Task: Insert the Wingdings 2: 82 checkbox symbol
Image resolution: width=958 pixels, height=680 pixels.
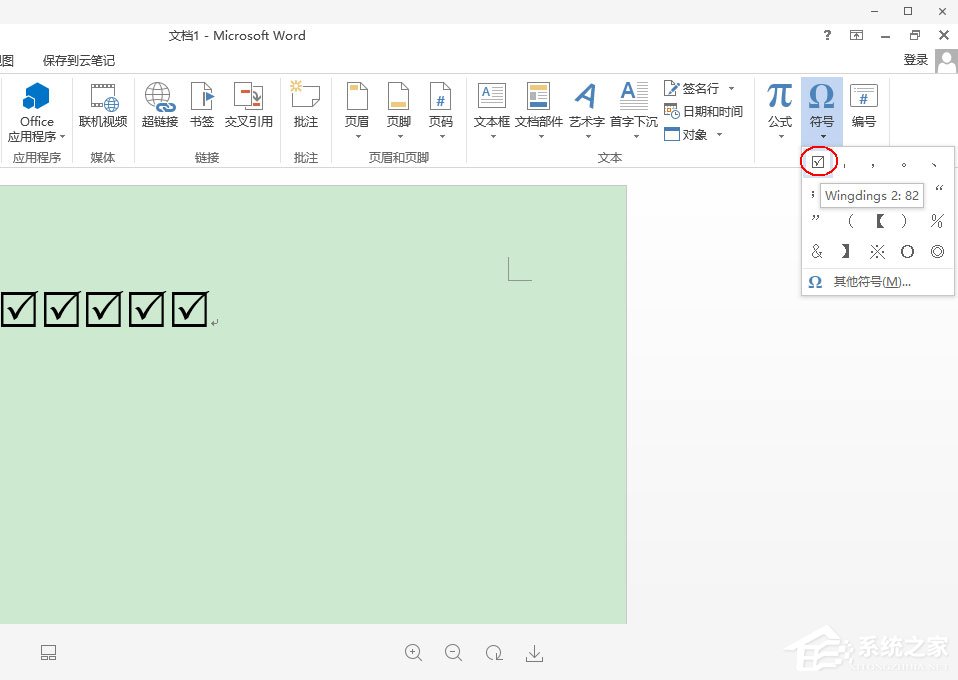Action: pyautogui.click(x=818, y=161)
